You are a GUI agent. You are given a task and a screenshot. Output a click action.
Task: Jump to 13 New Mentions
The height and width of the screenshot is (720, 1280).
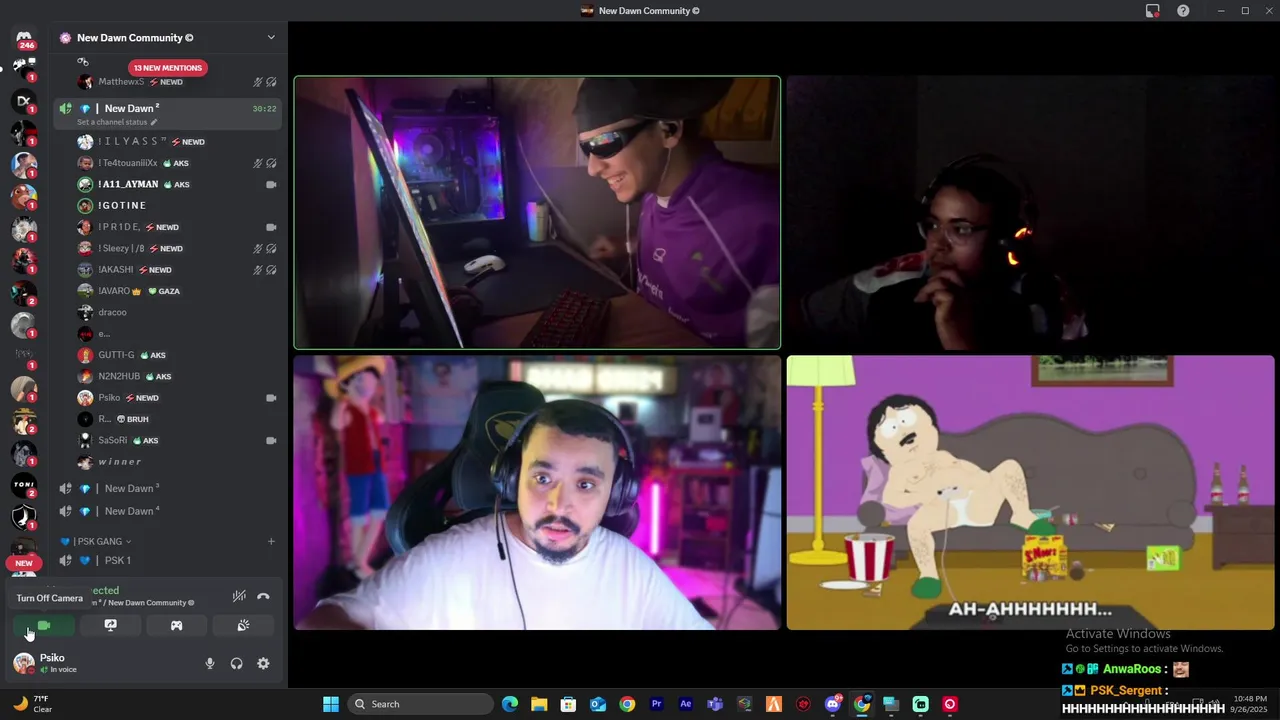coord(168,68)
